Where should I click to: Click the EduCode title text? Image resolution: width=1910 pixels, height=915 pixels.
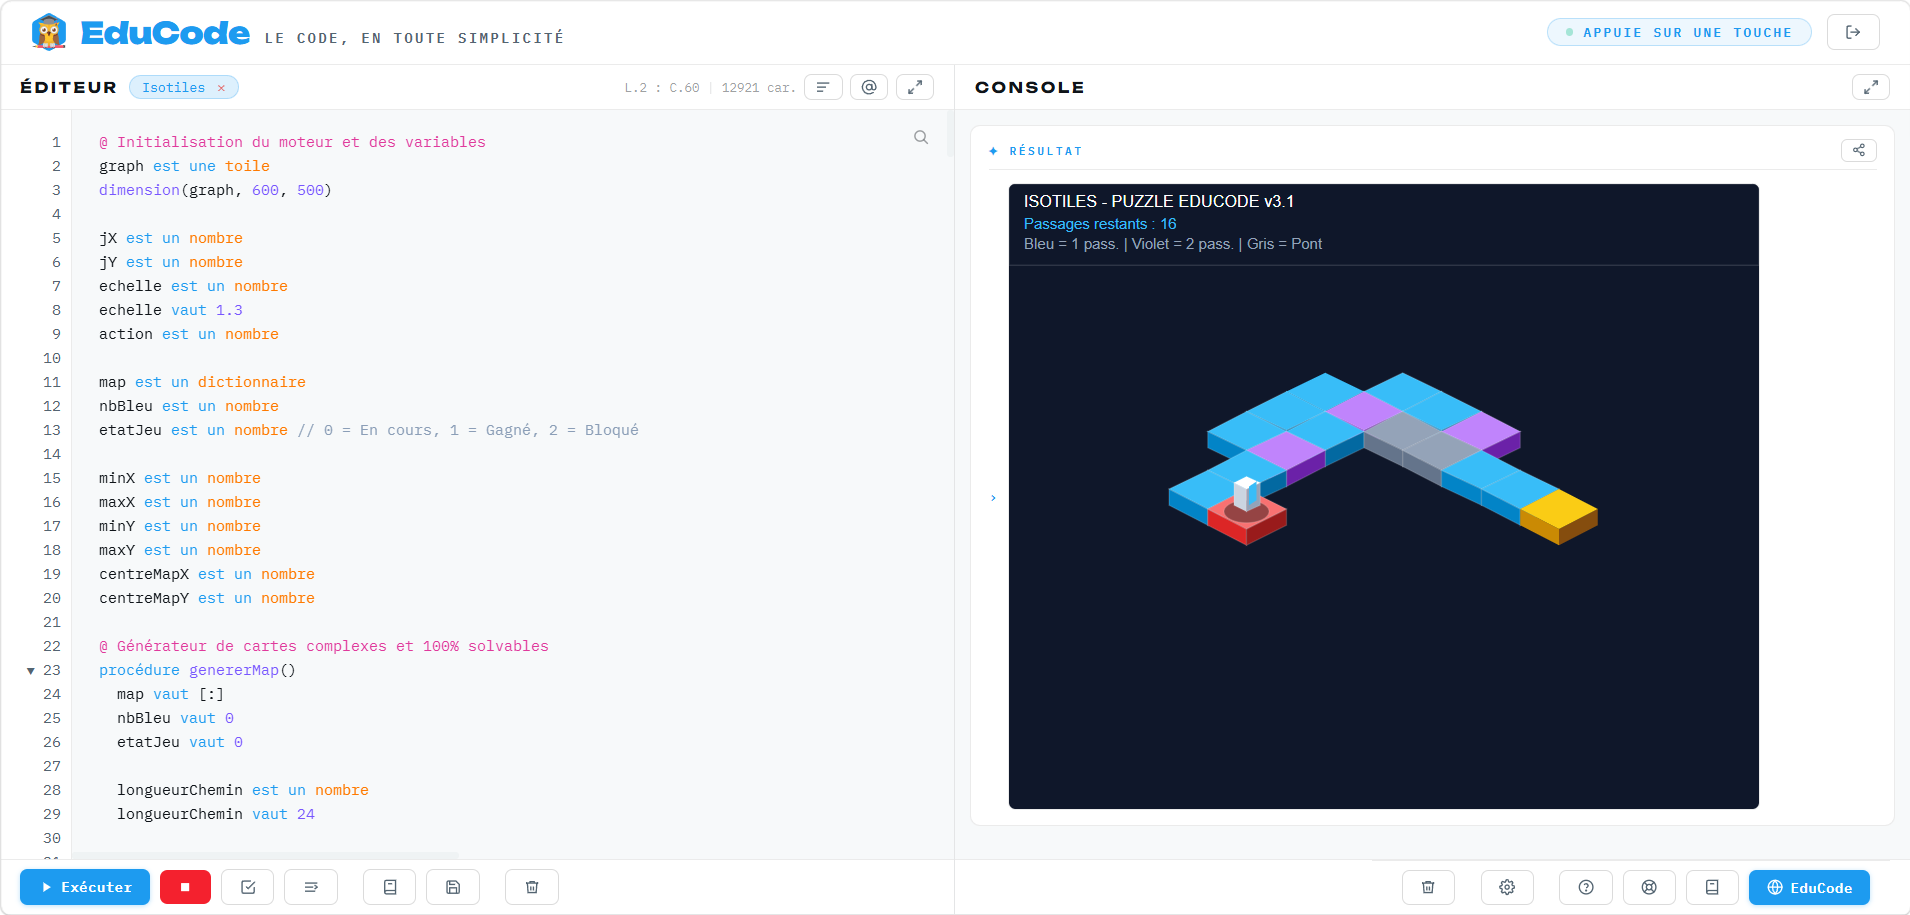point(165,33)
